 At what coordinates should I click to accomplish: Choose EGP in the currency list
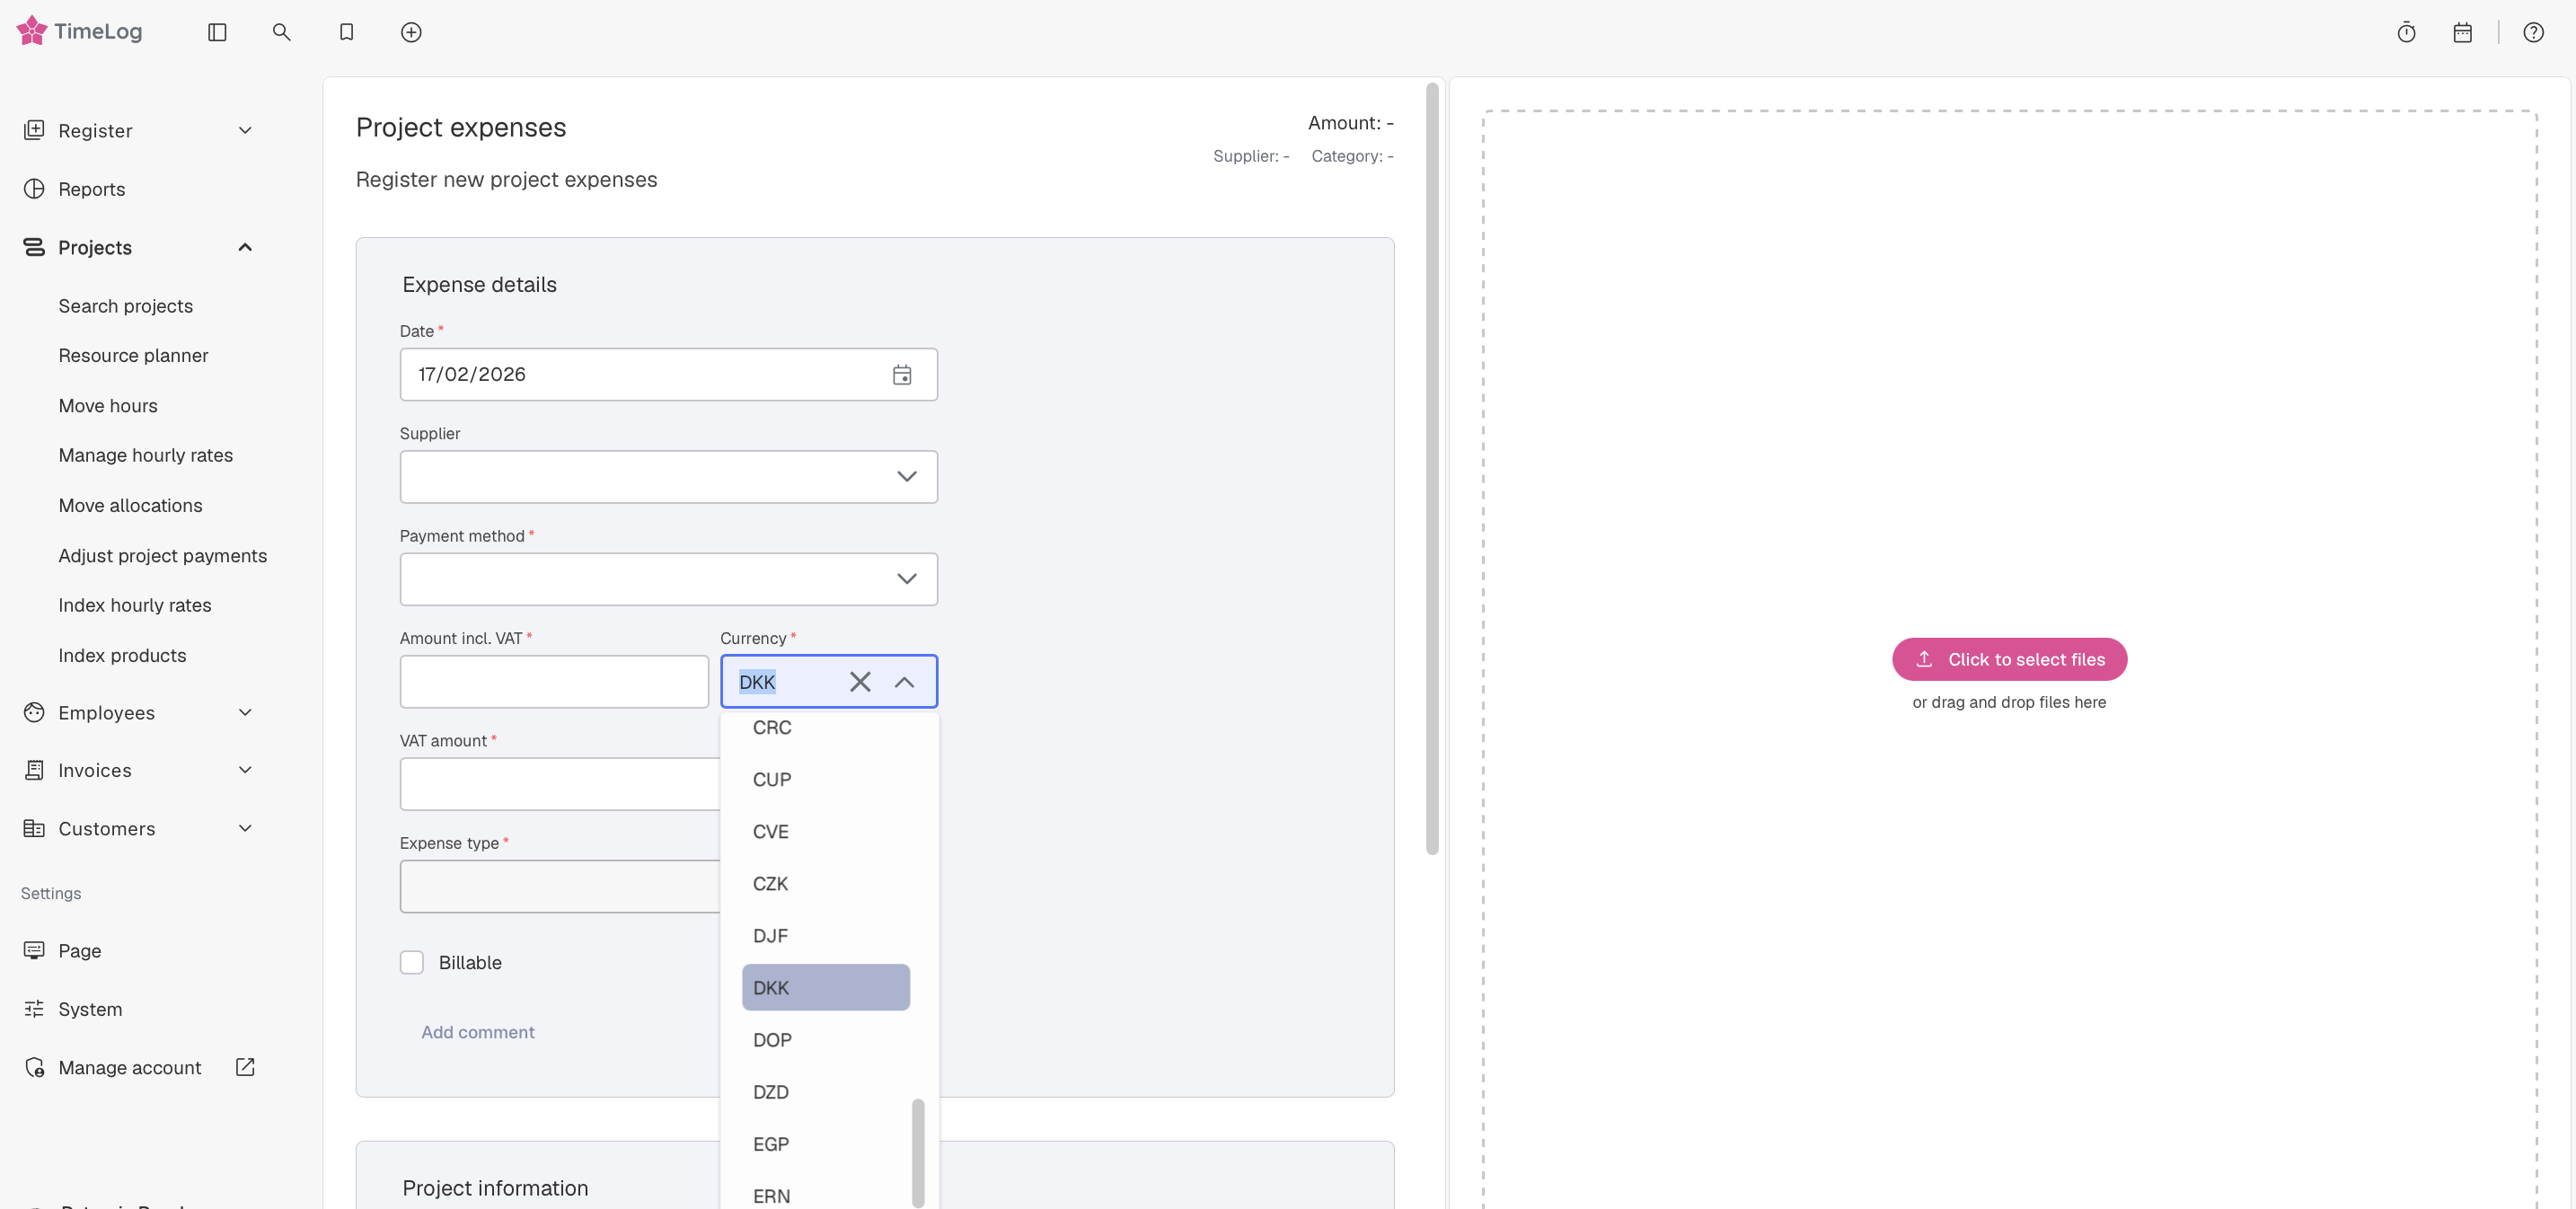tap(770, 1144)
